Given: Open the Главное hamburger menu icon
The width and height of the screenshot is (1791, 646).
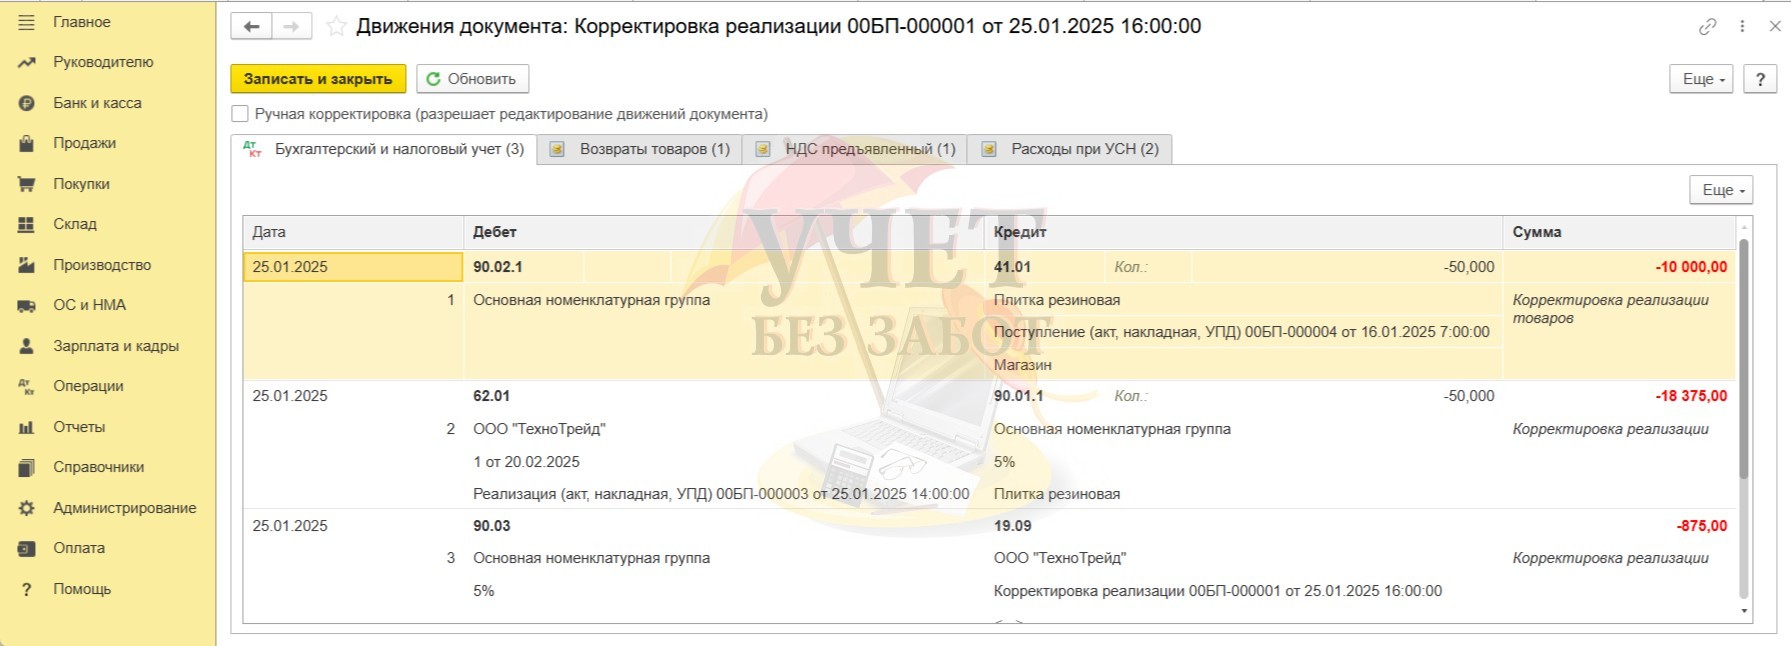Looking at the screenshot, I should [x=27, y=22].
